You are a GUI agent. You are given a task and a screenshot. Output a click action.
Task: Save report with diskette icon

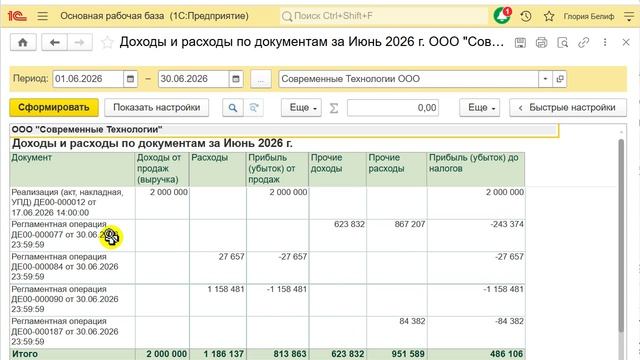(x=520, y=42)
